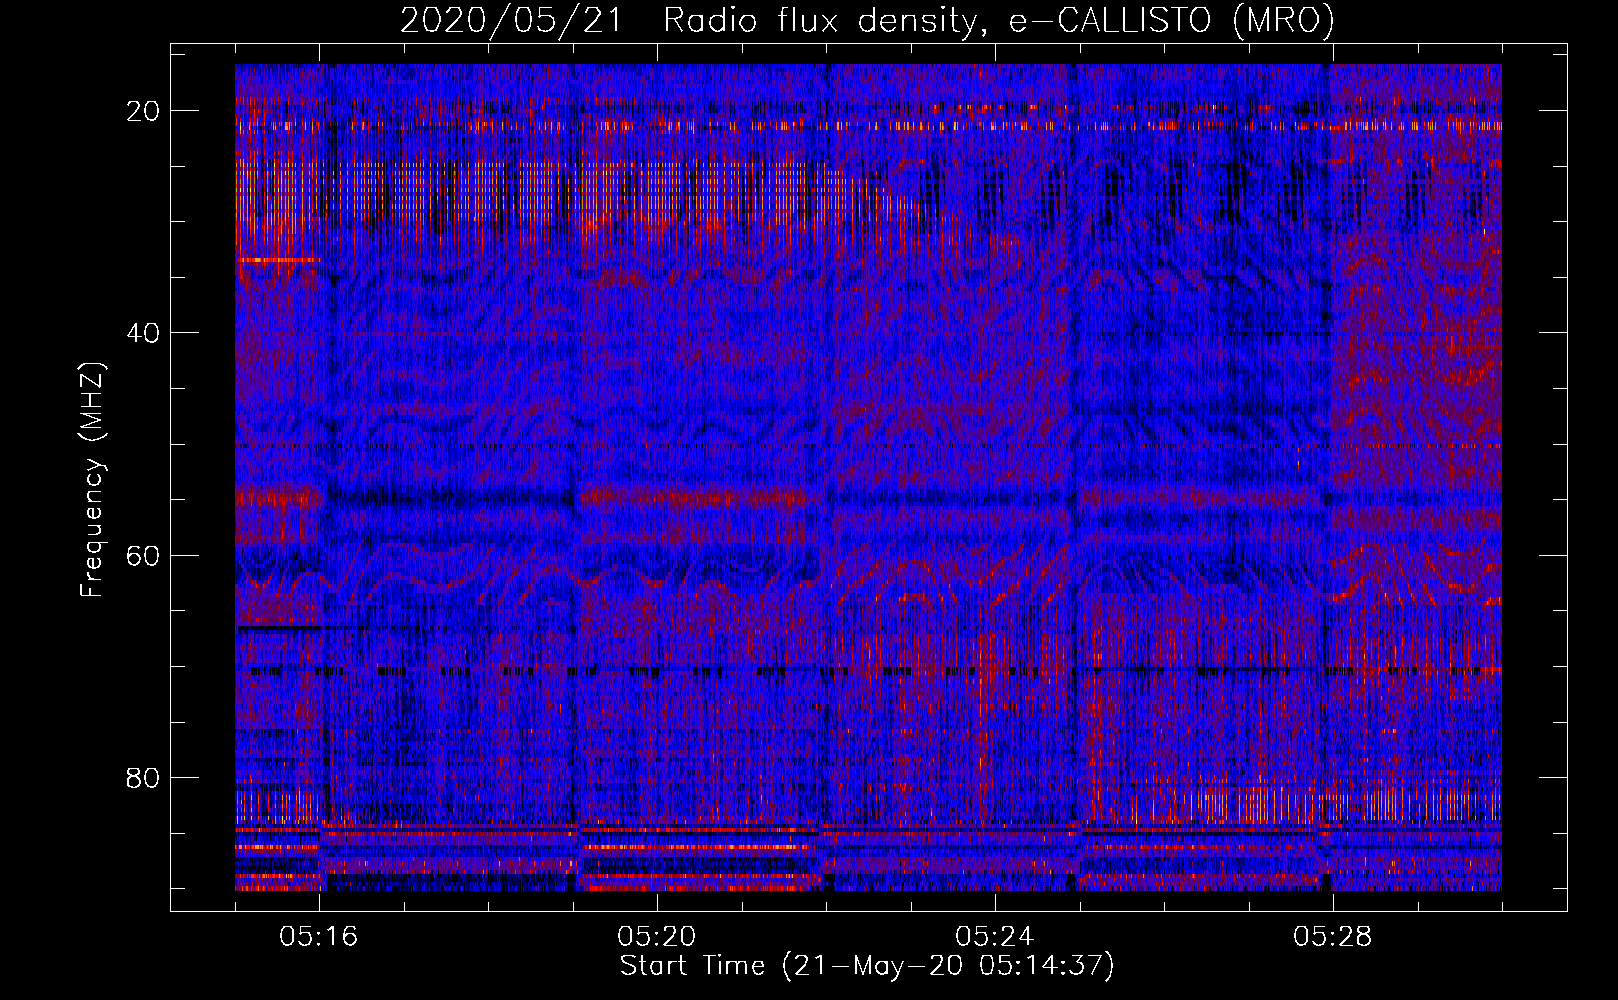
Task: Click the 'Start Time (21-May-20 05:14:37)' label
Action: pos(867,966)
